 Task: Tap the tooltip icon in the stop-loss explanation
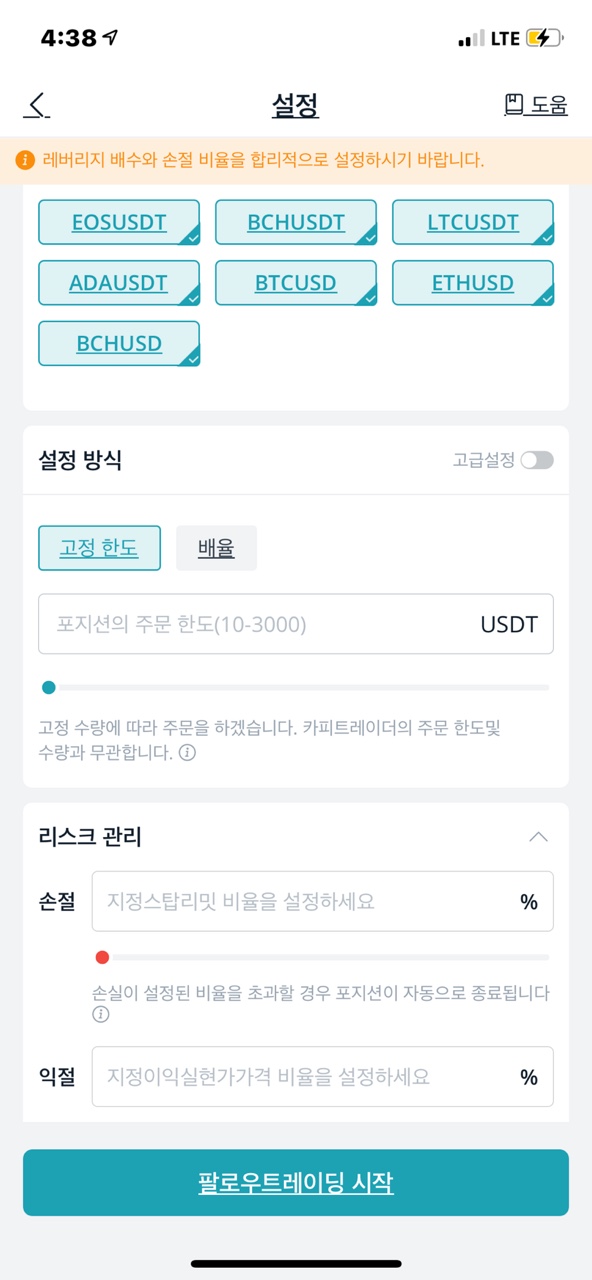pyautogui.click(x=98, y=1016)
